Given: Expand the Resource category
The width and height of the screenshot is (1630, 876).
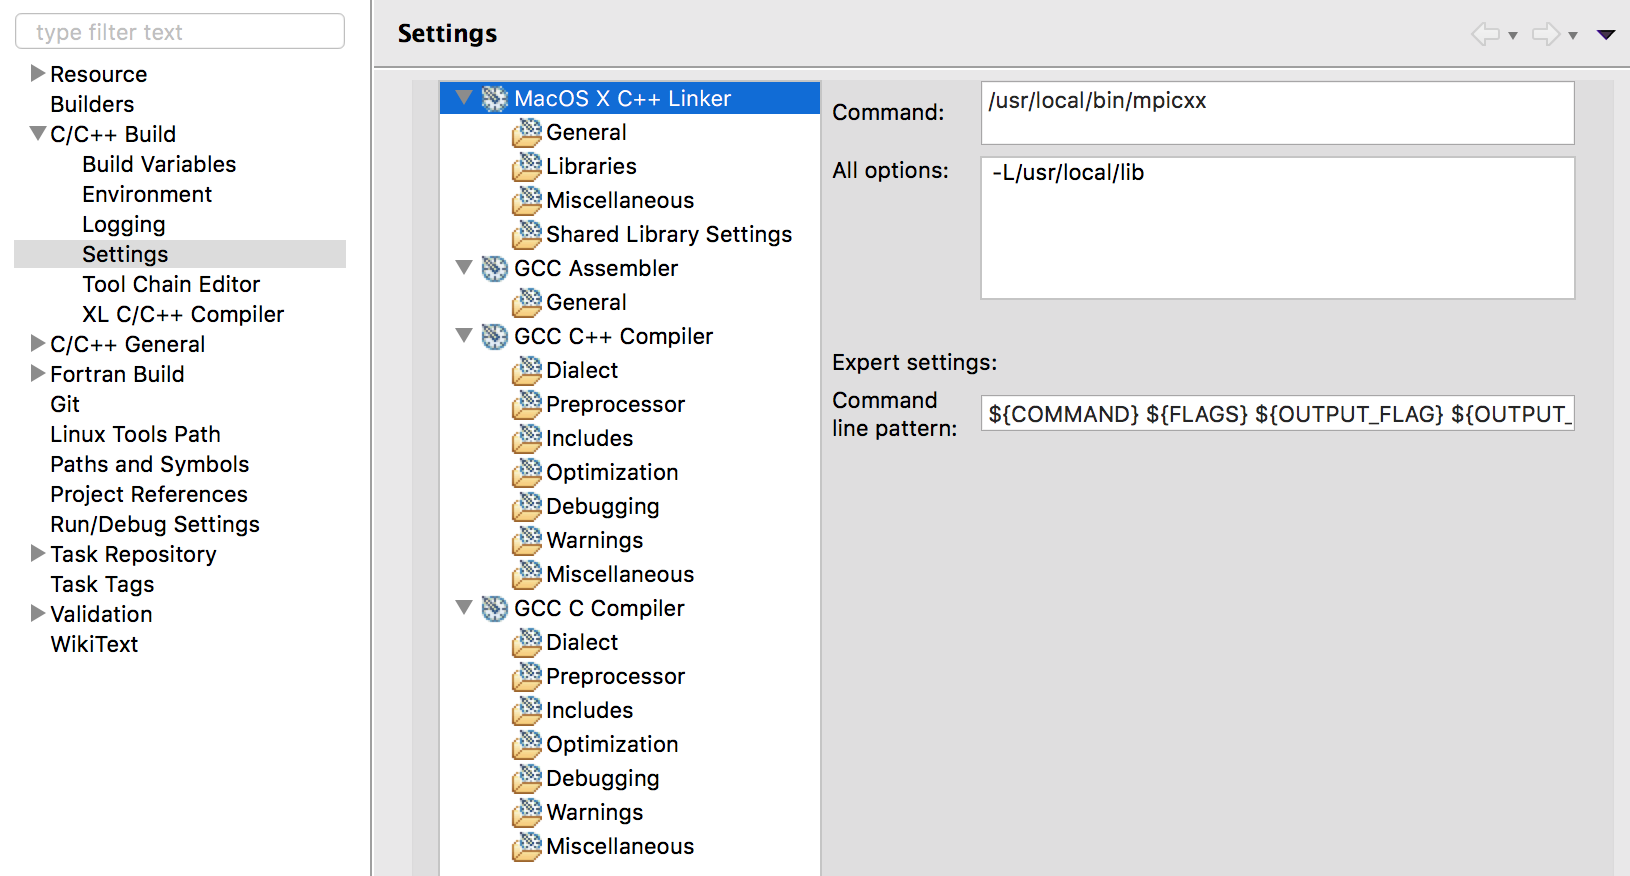Looking at the screenshot, I should click(38, 73).
